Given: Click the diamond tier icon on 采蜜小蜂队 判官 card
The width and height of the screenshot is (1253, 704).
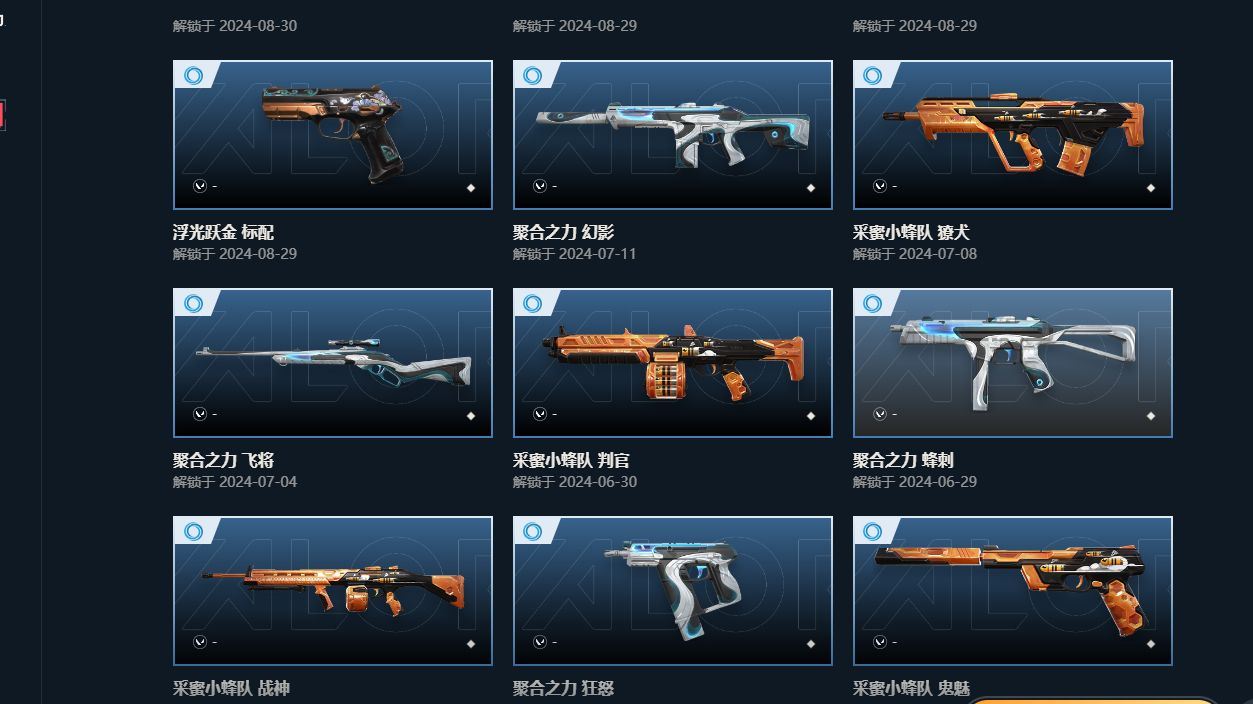Looking at the screenshot, I should (811, 416).
